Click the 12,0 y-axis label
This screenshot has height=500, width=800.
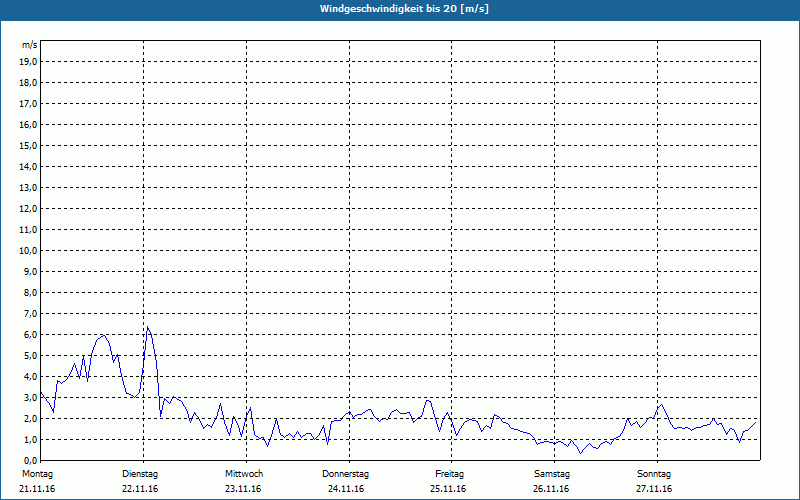click(29, 208)
